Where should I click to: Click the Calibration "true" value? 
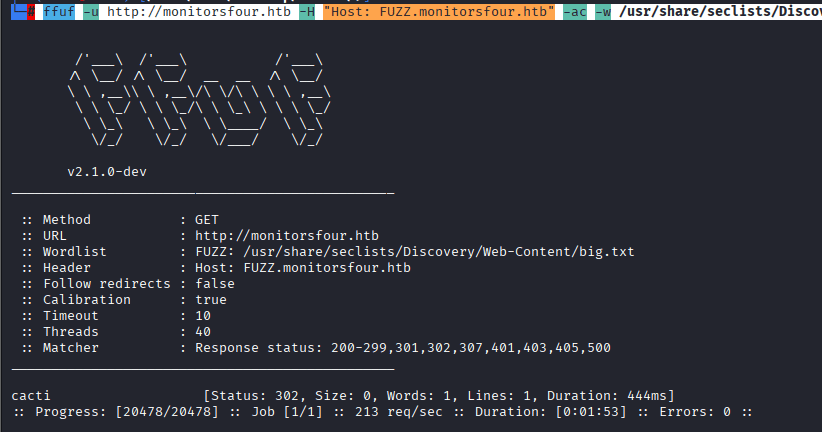(x=211, y=300)
